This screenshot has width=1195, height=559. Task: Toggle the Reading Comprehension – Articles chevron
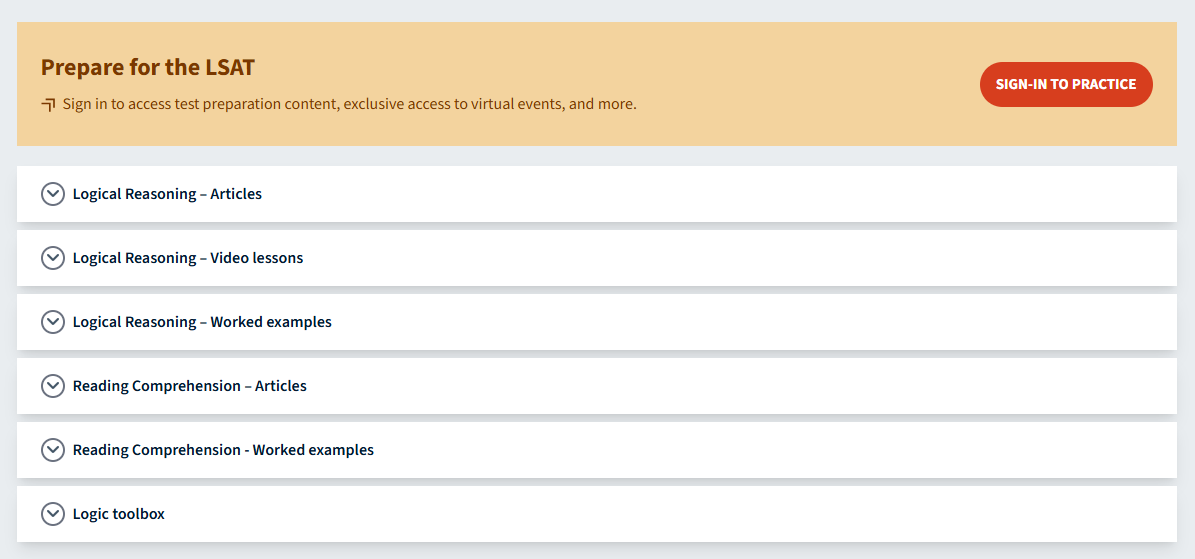(53, 386)
